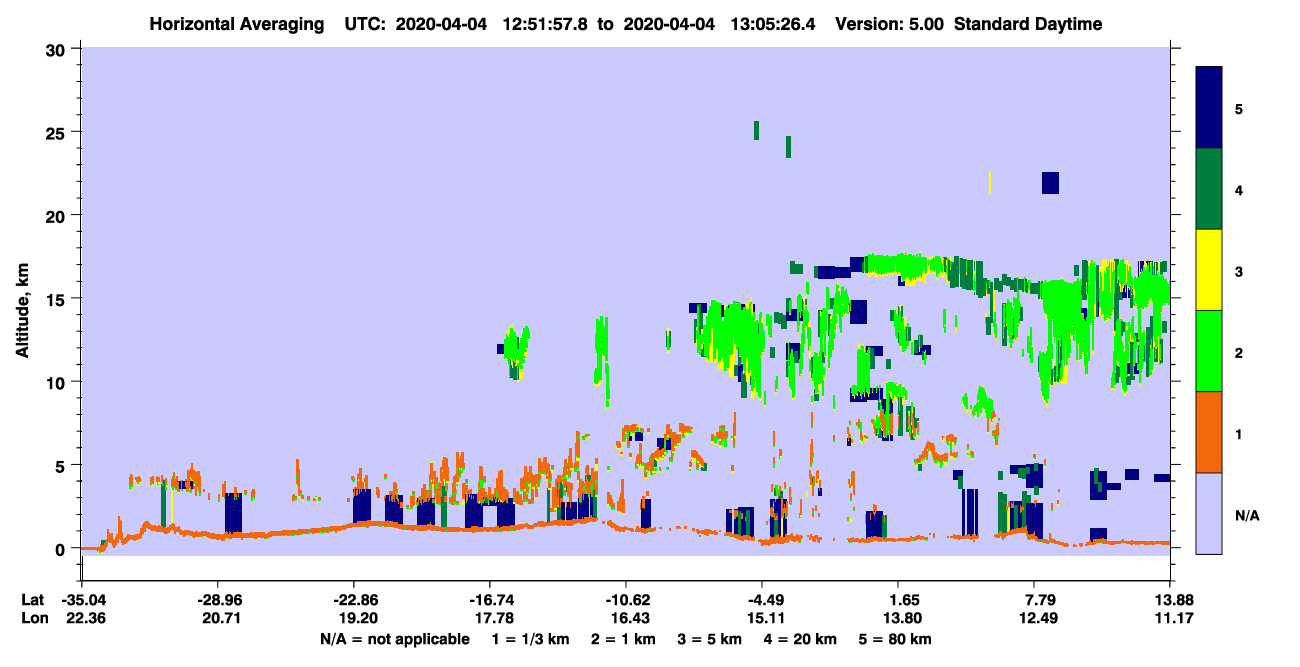The image size is (1300, 667).
Task: Click the bright green level 2 color swatch
Action: 1209,351
